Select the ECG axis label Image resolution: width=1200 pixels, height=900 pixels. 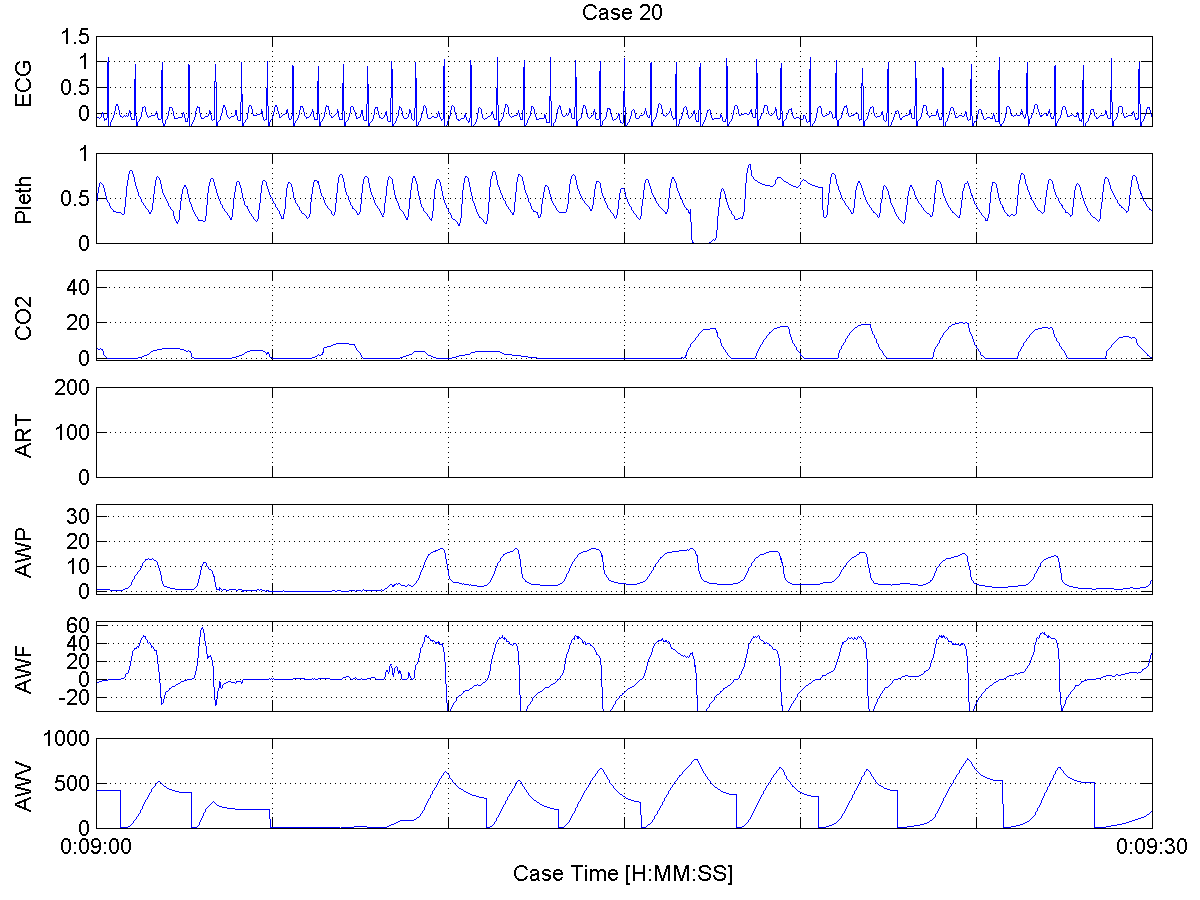click(x=23, y=81)
